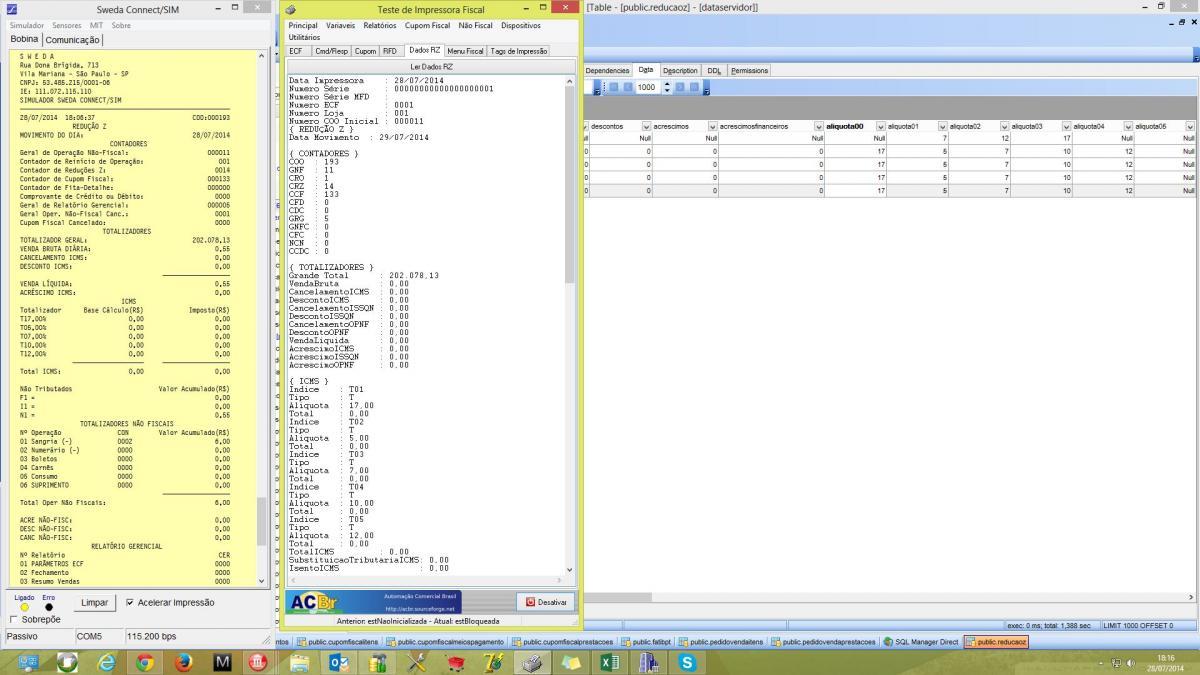Open the printer app taskbar icon
Screen dimensions: 1200x675
point(533,661)
